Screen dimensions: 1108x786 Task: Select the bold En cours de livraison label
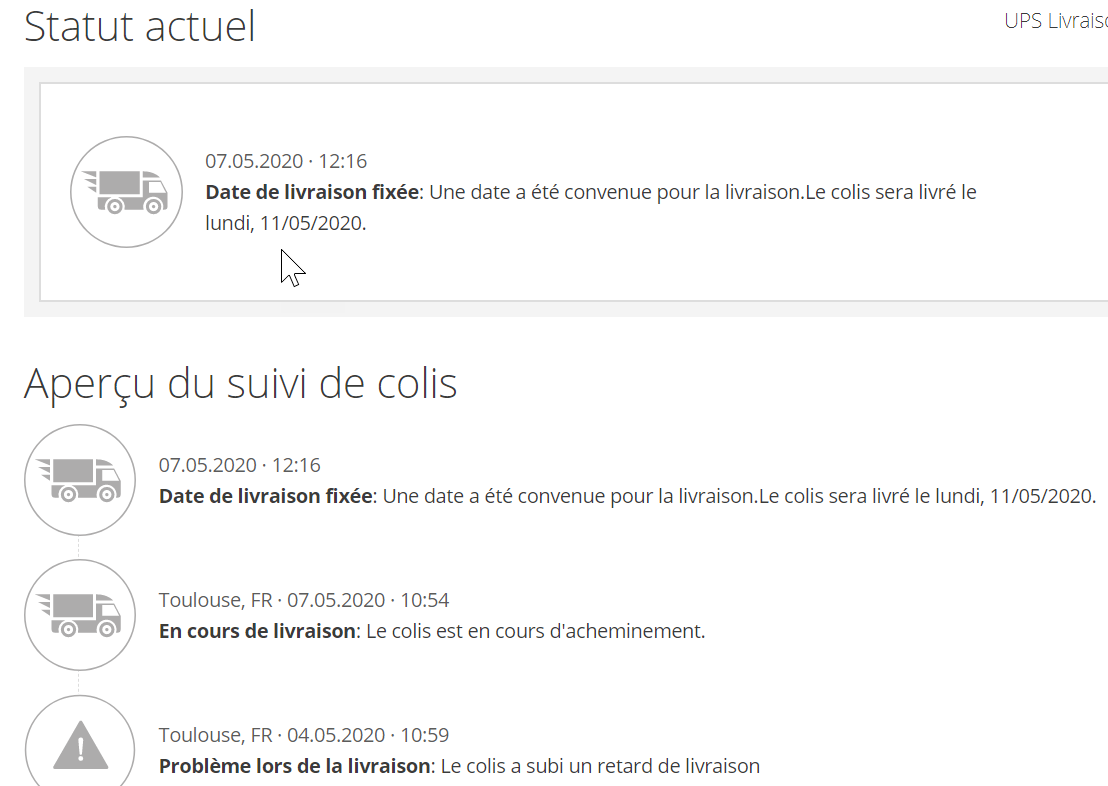click(257, 631)
